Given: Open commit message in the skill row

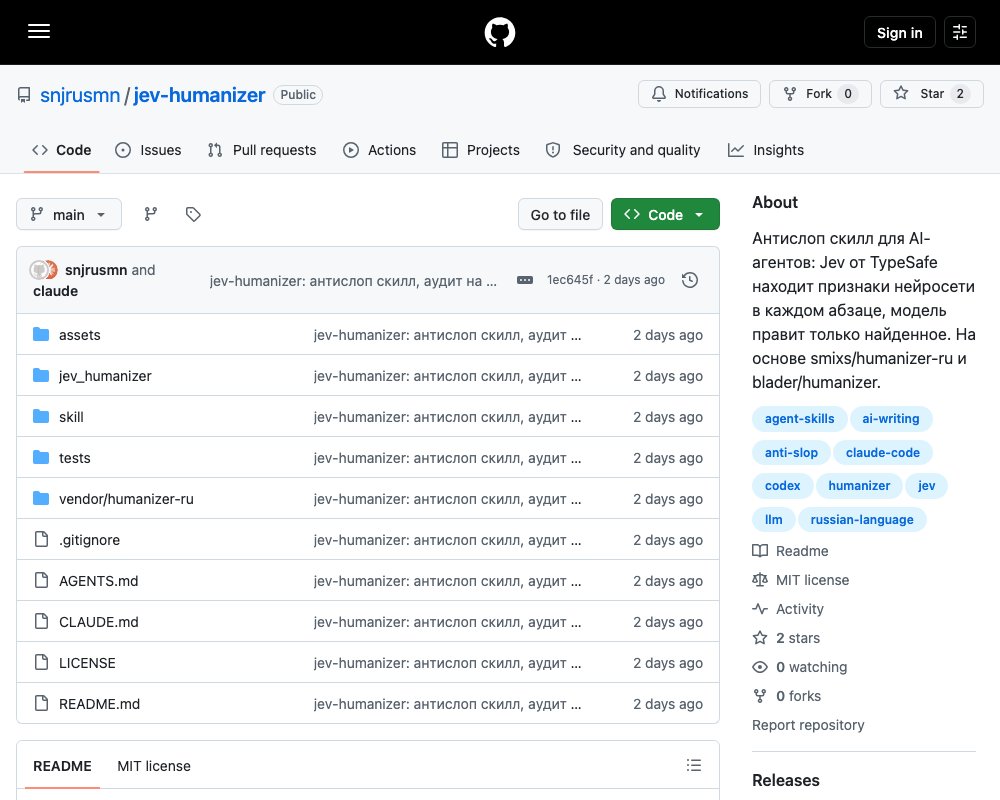Looking at the screenshot, I should coord(447,417).
